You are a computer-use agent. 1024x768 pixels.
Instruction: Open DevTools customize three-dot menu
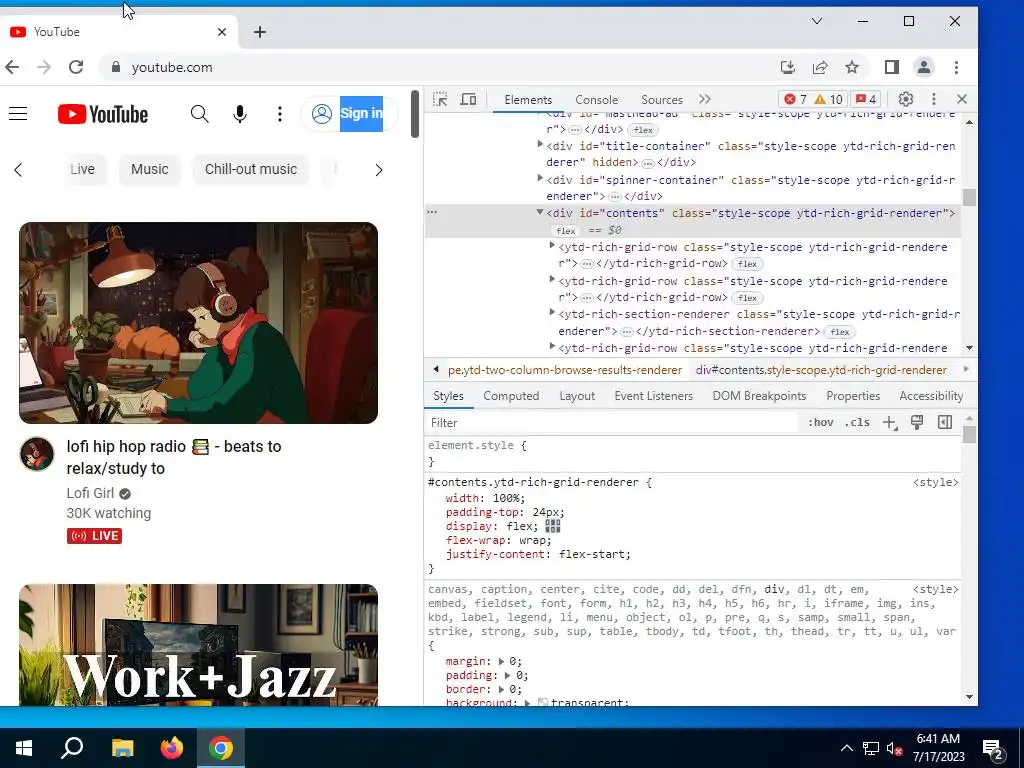click(x=934, y=99)
